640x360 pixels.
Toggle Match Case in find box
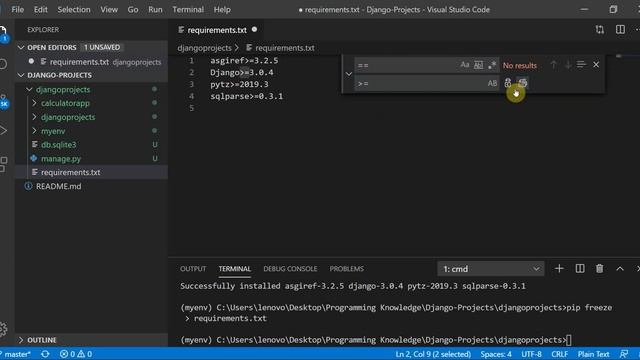point(464,65)
